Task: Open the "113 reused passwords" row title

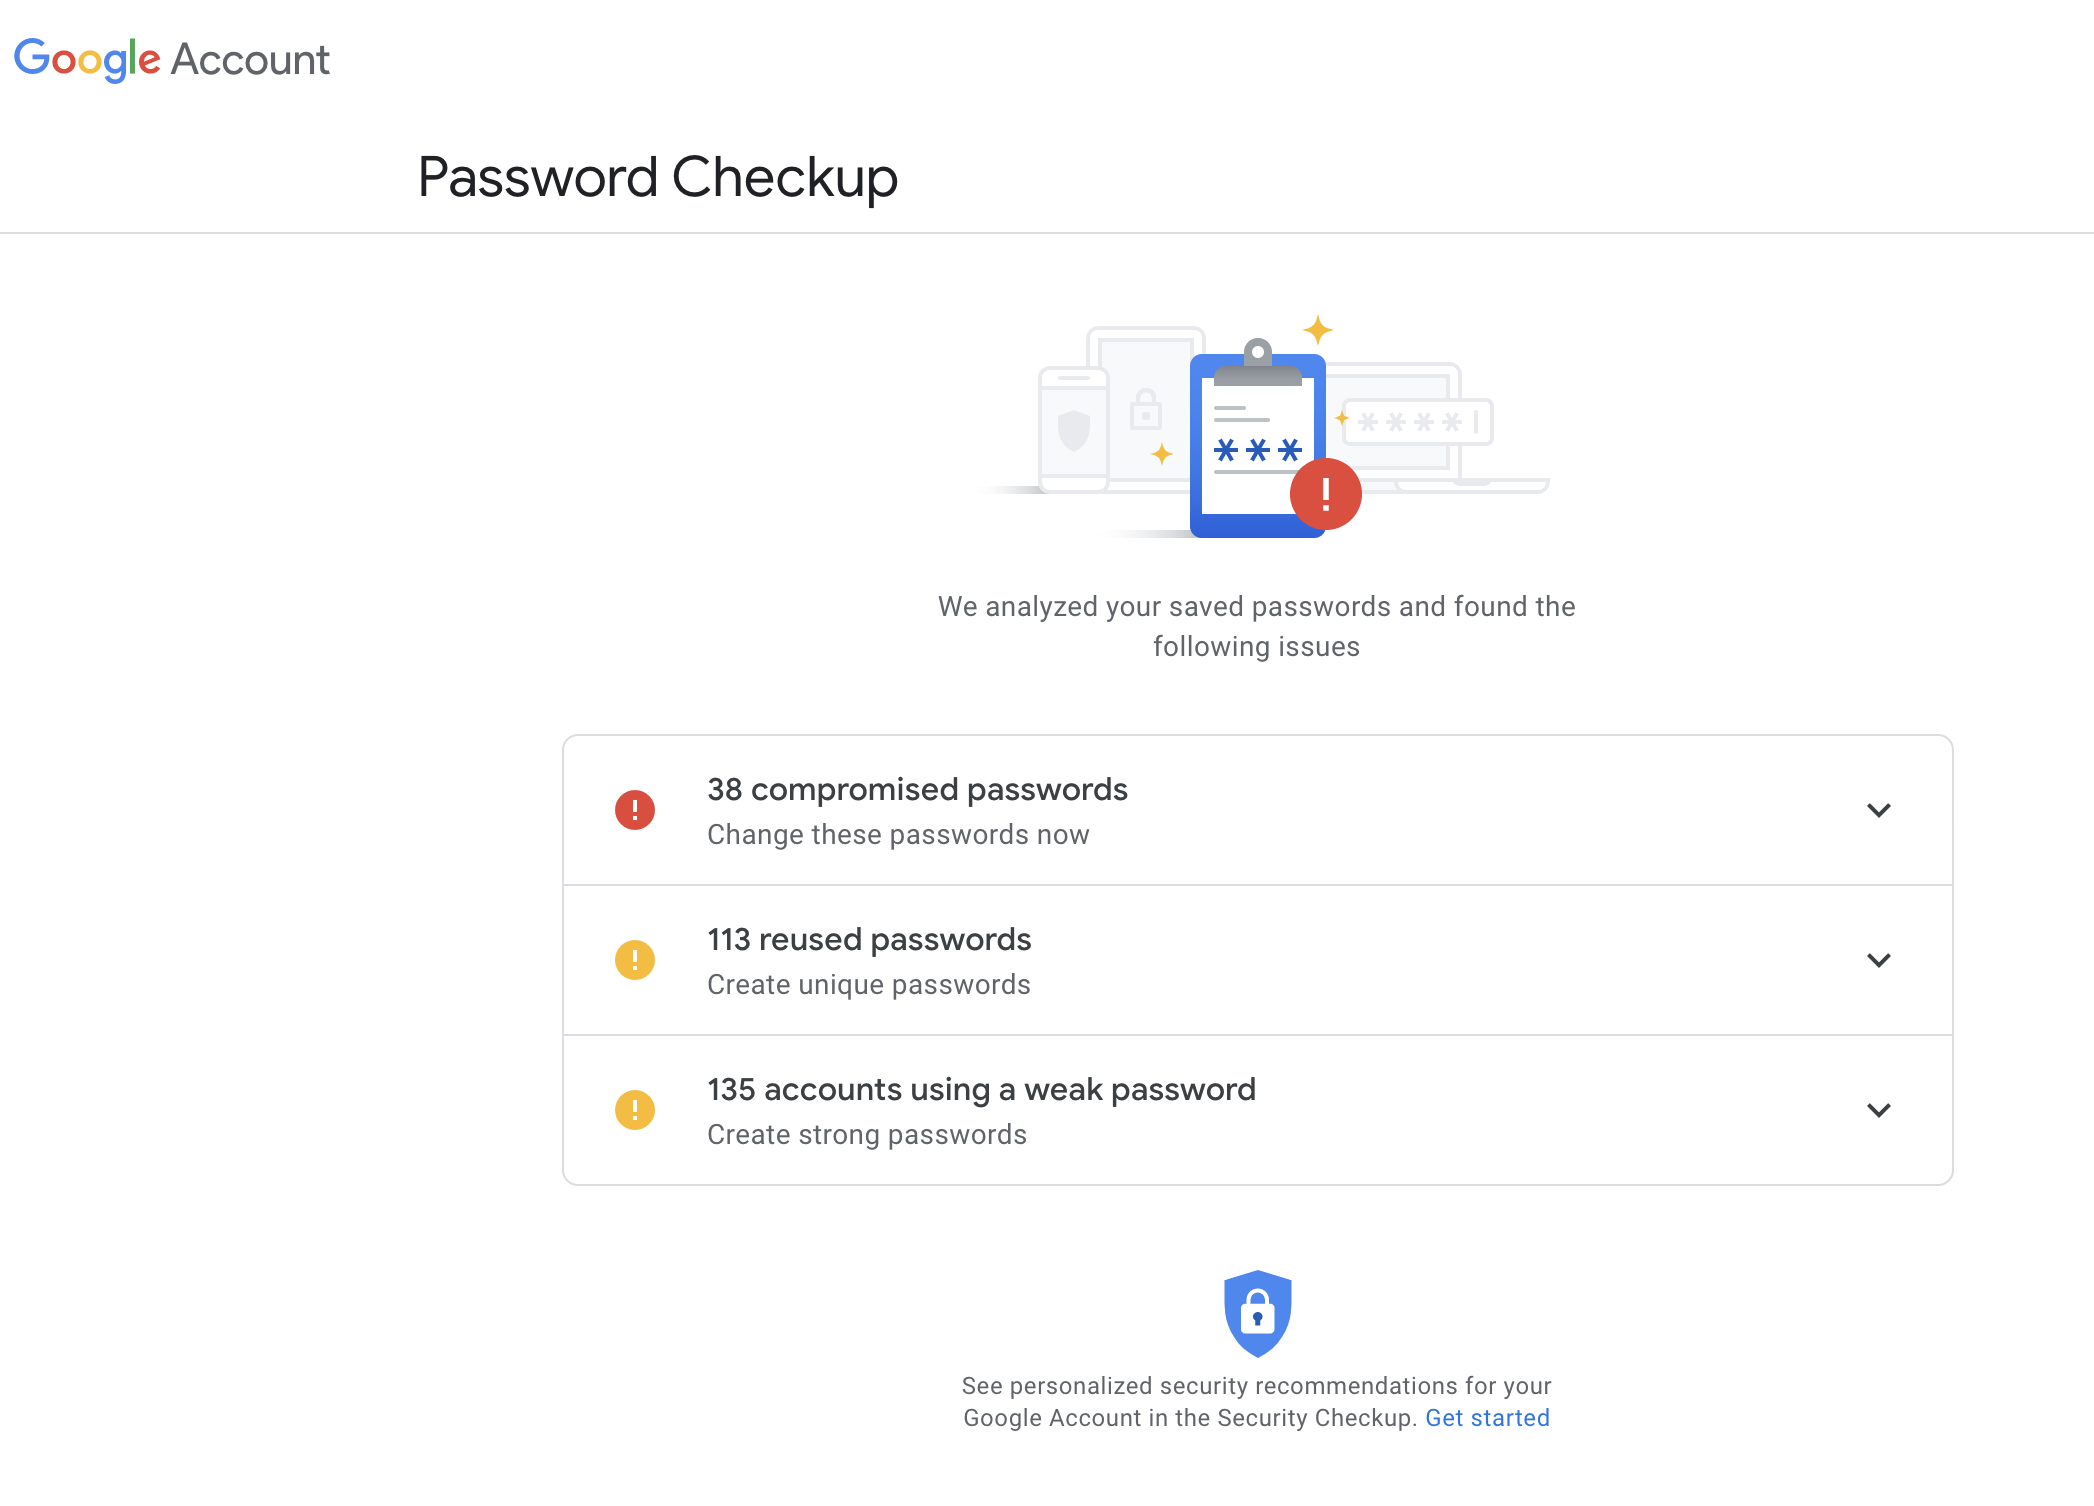Action: [869, 940]
